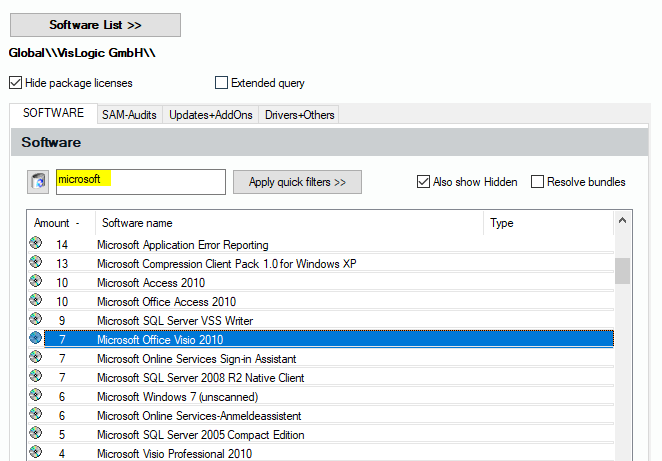Viewport: 662px width, 461px height.
Task: Switch to the SAM-Audits tab
Action: tap(129, 115)
